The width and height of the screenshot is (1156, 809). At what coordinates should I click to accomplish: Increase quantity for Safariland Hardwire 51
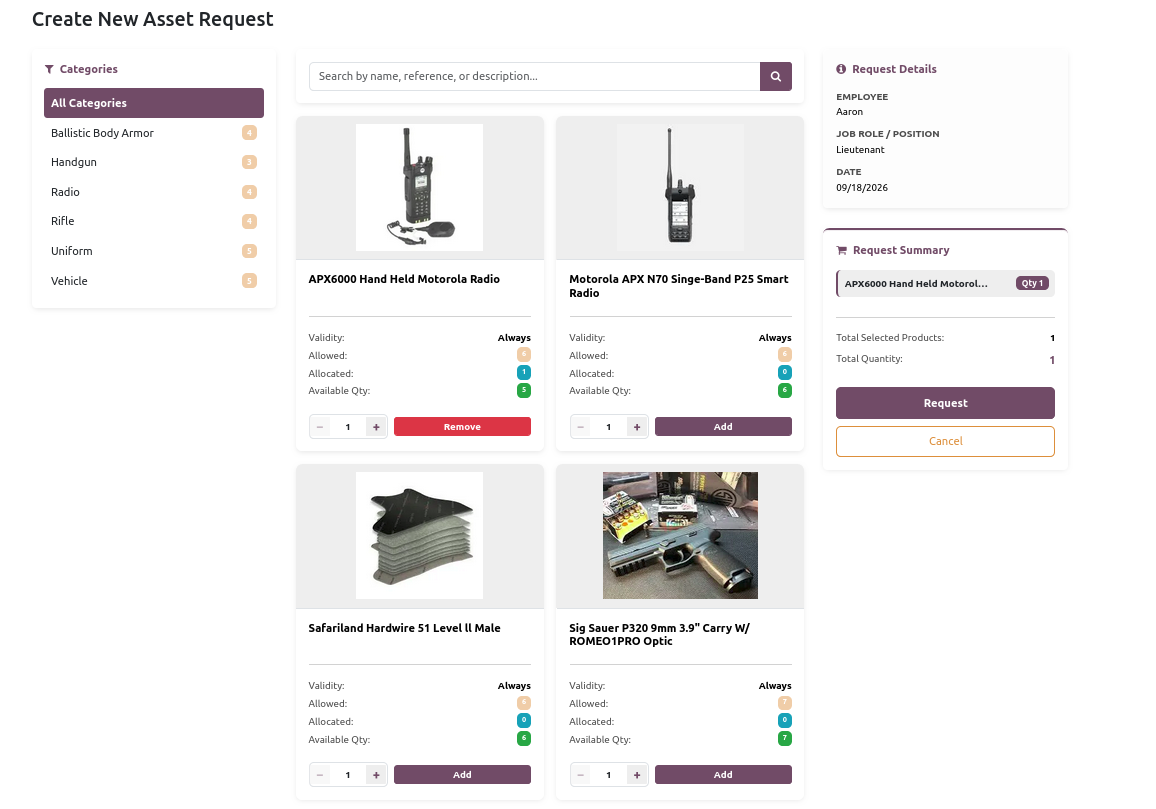pyautogui.click(x=376, y=775)
